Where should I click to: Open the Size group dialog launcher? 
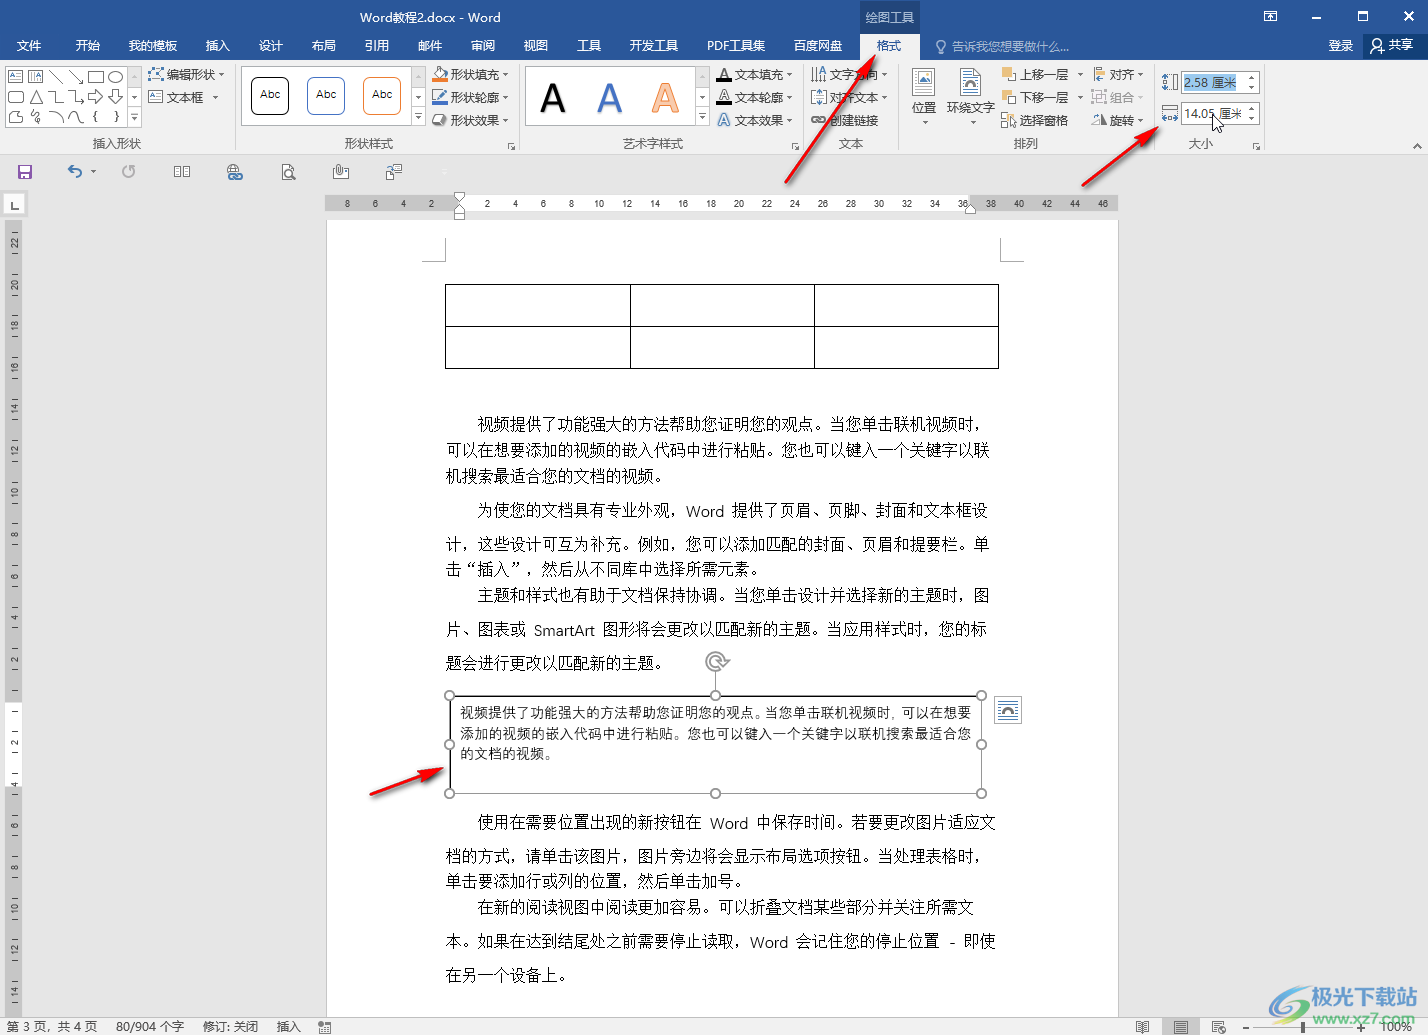point(1257,146)
